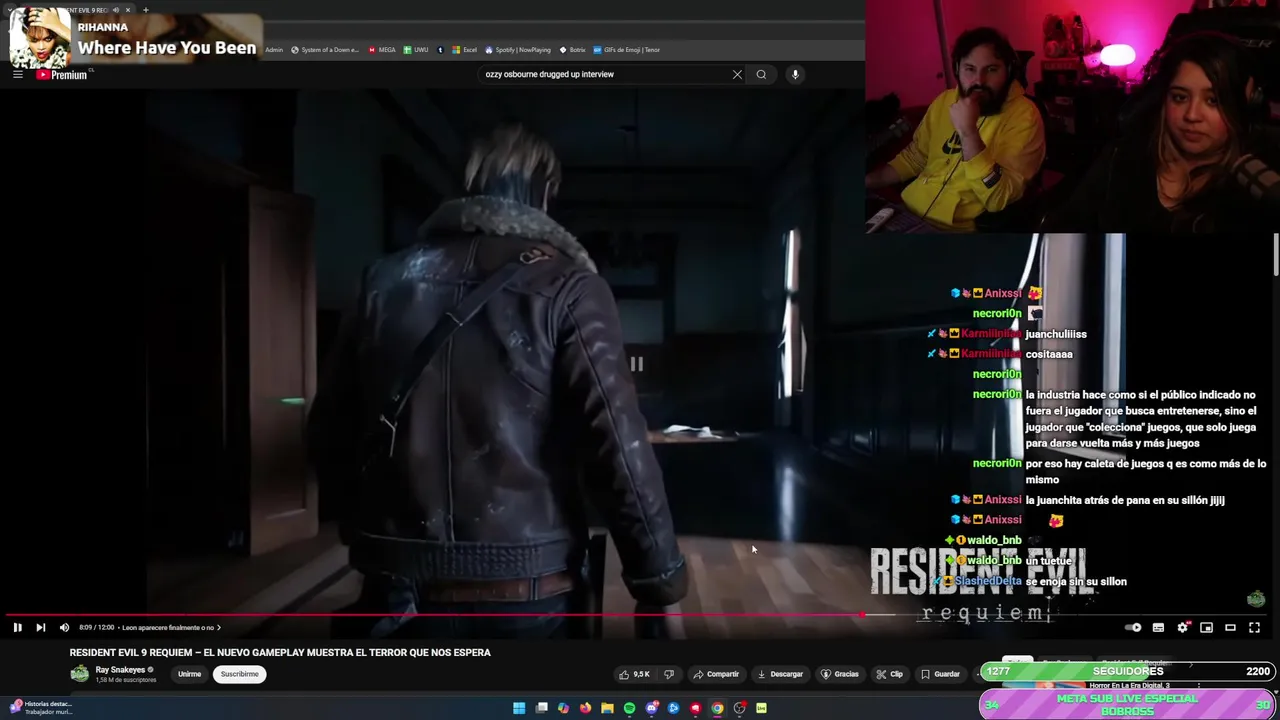Viewport: 1280px width, 720px height.
Task: Join the channel via Unirme
Action: pos(189,674)
